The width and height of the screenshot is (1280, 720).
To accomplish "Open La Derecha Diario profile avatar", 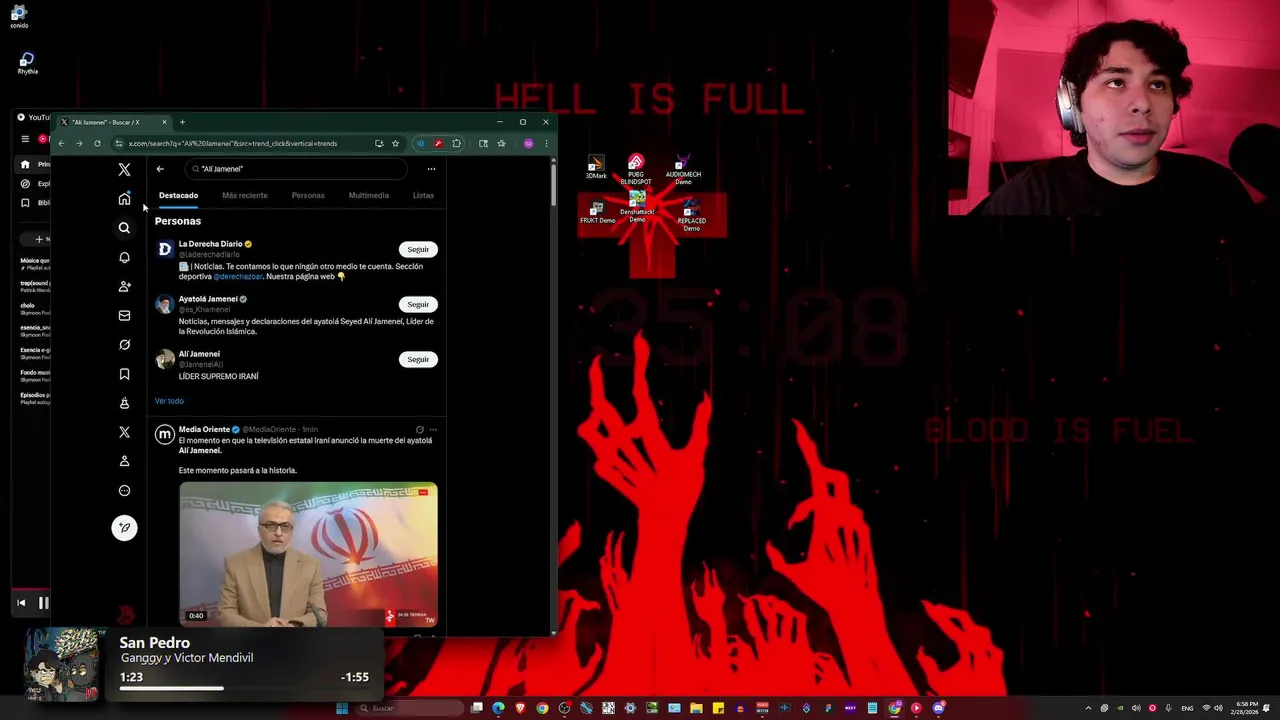I will pyautogui.click(x=165, y=250).
